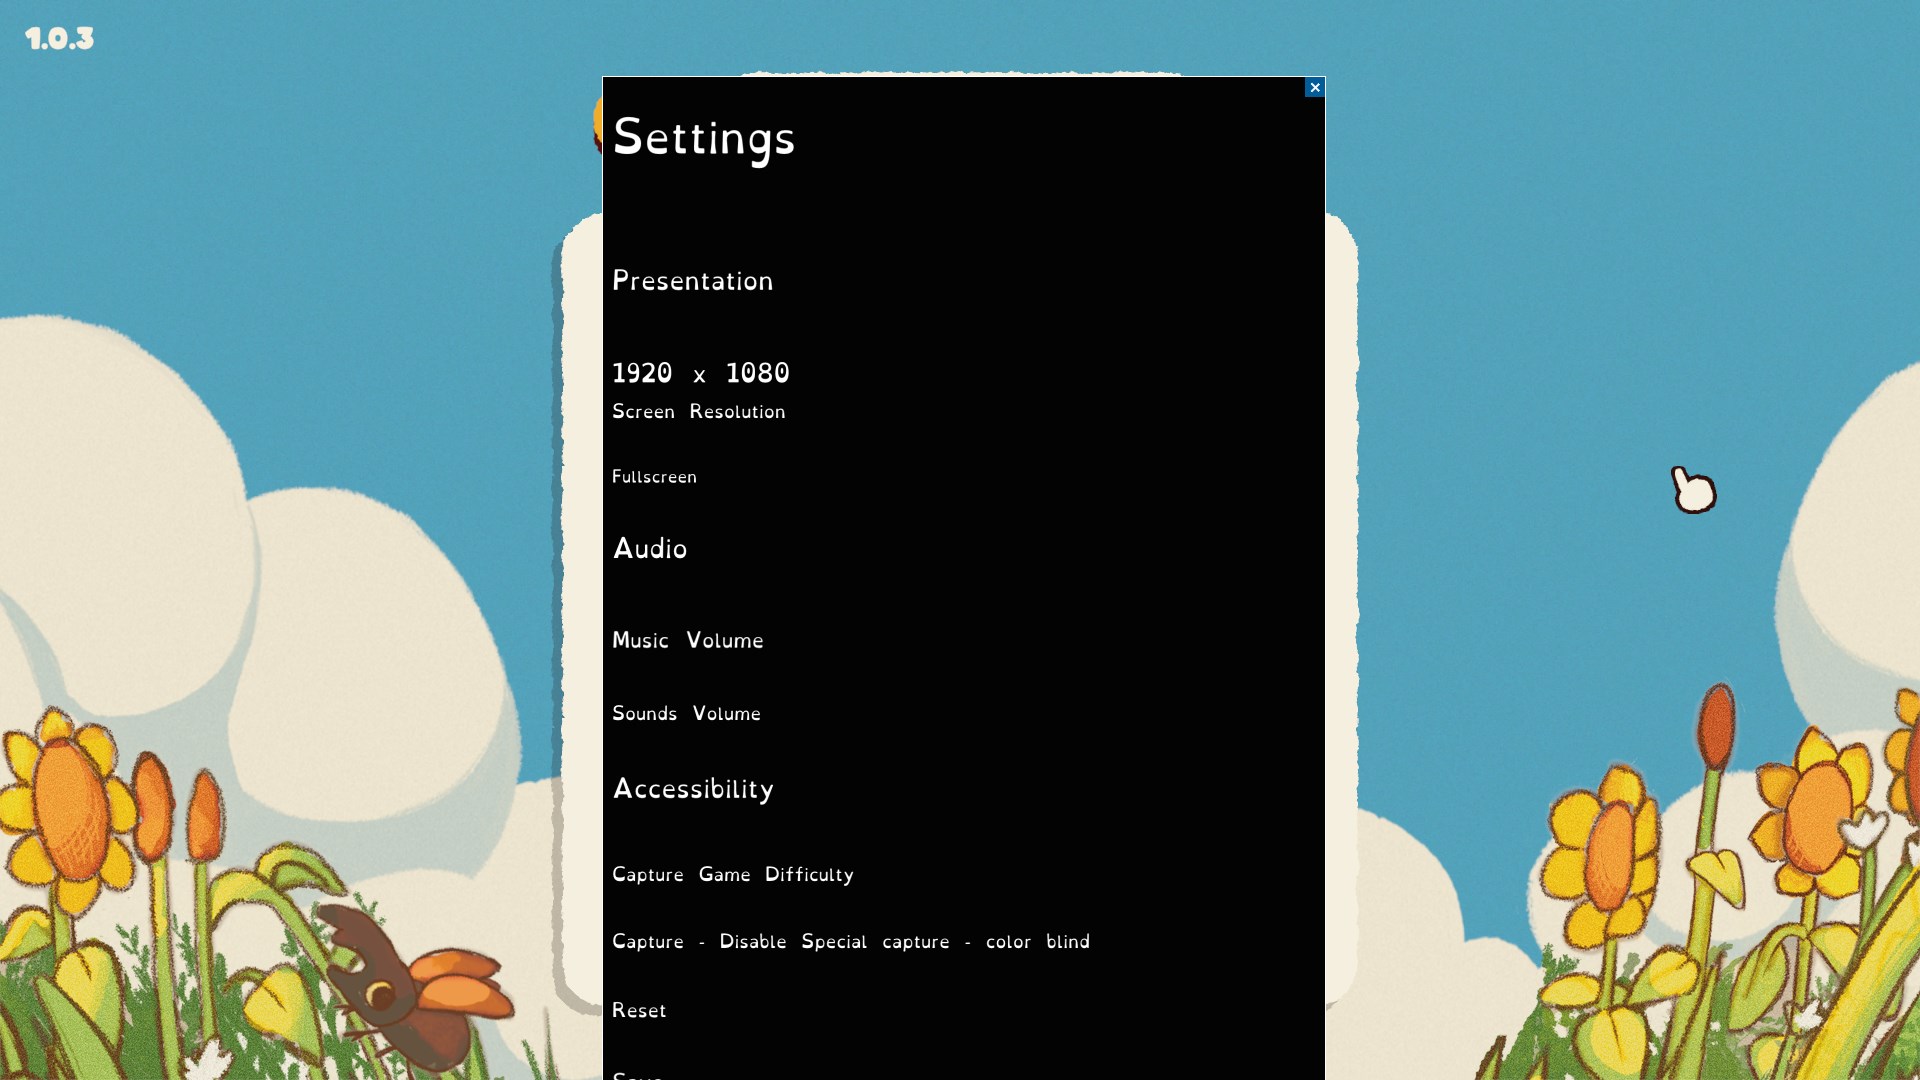This screenshot has height=1080, width=1920.
Task: Click the Presentation section heading
Action: (x=693, y=281)
